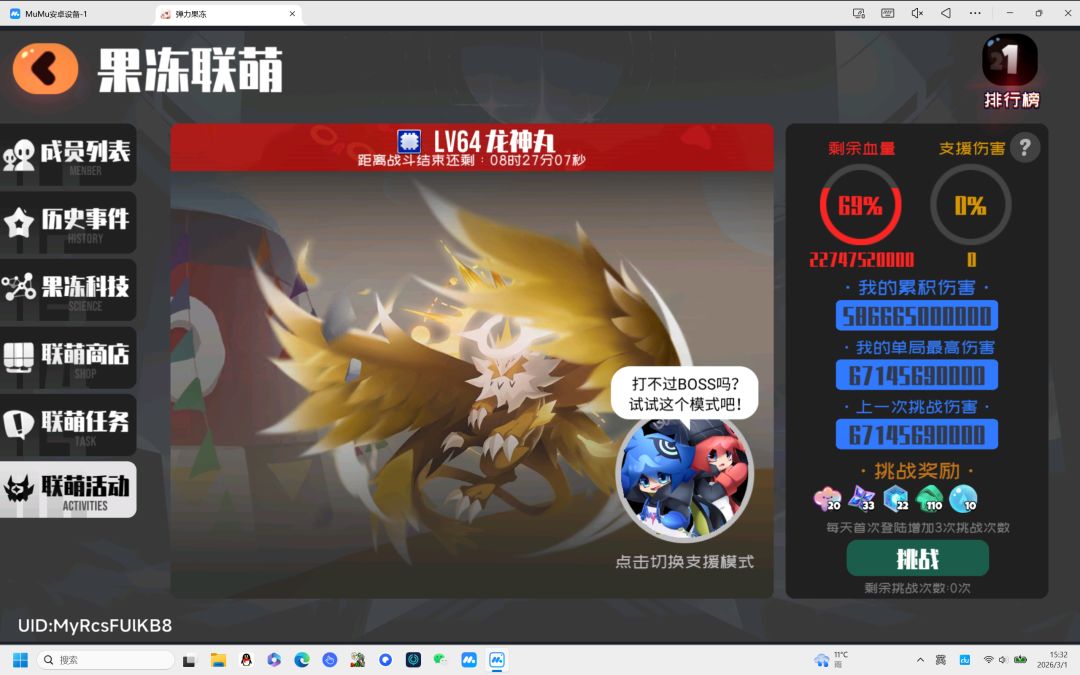Select the blue cube reward icon labeled 22
This screenshot has width=1080, height=675.
coord(895,499)
